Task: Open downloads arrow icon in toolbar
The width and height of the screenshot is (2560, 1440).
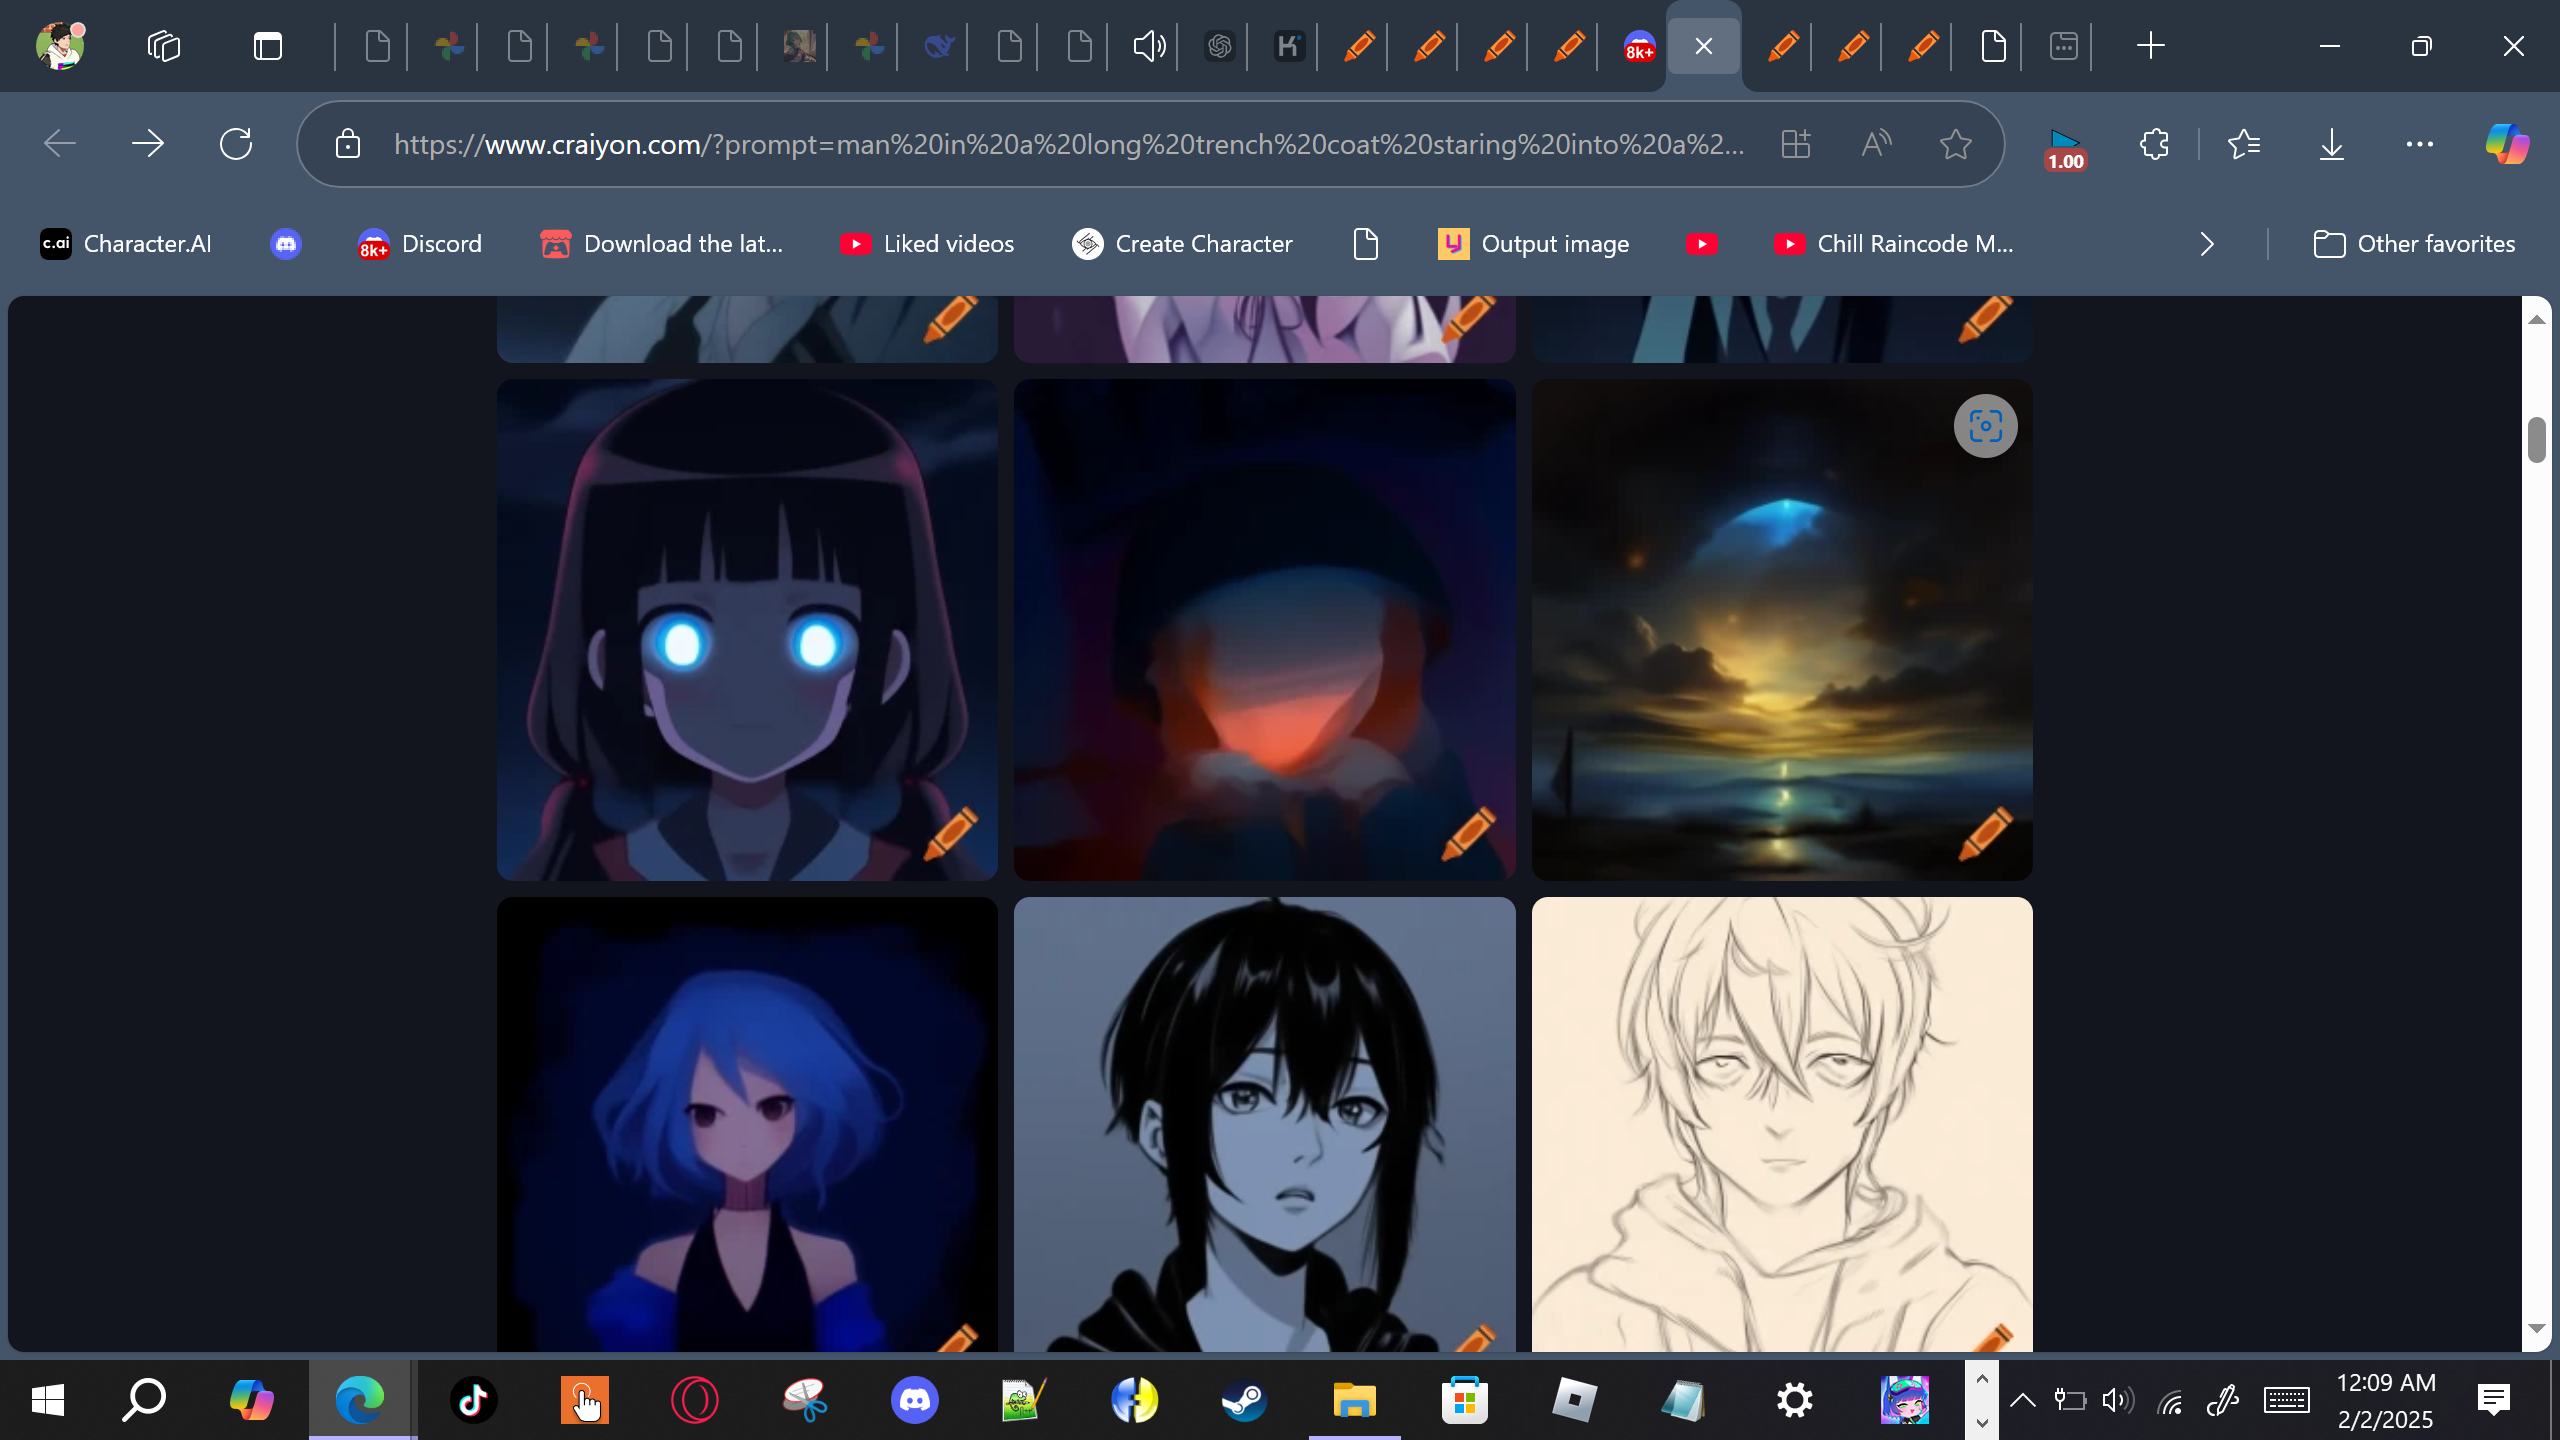Action: click(x=2331, y=144)
